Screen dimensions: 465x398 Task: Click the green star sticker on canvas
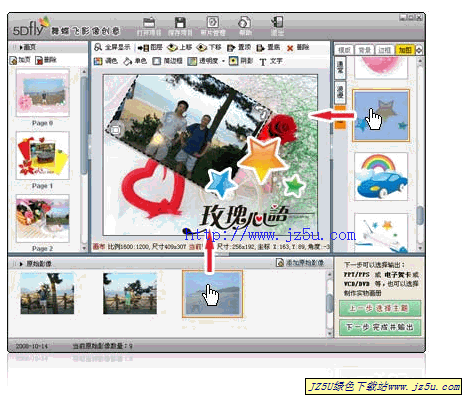(x=294, y=185)
